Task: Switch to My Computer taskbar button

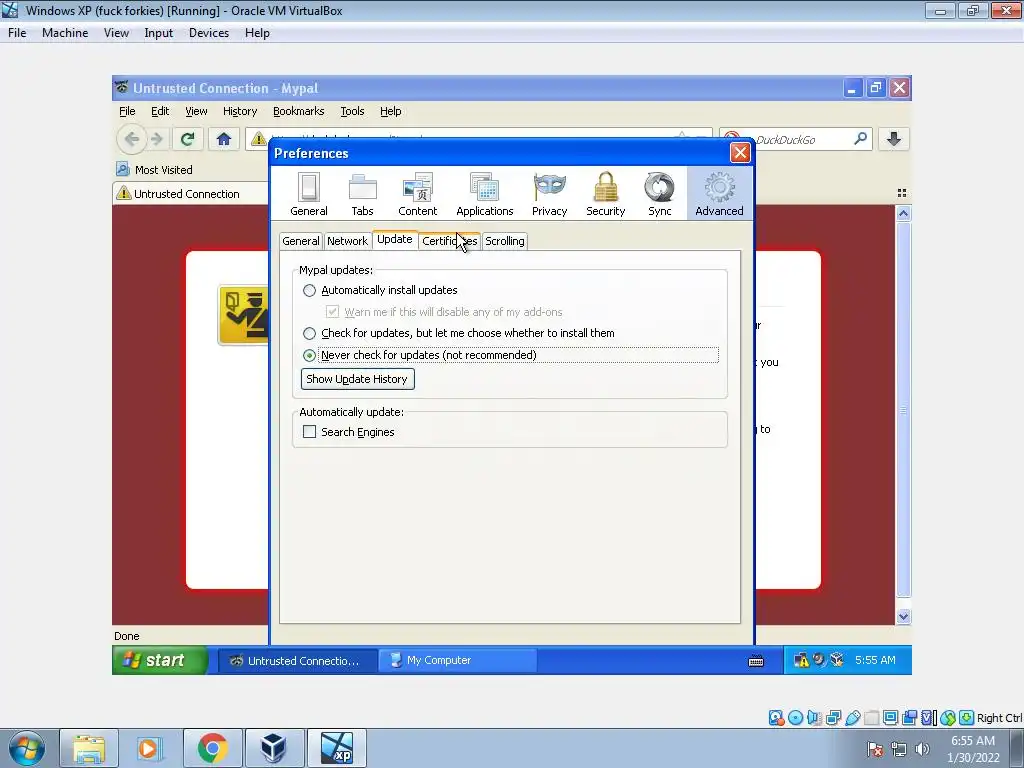Action: pyautogui.click(x=457, y=660)
